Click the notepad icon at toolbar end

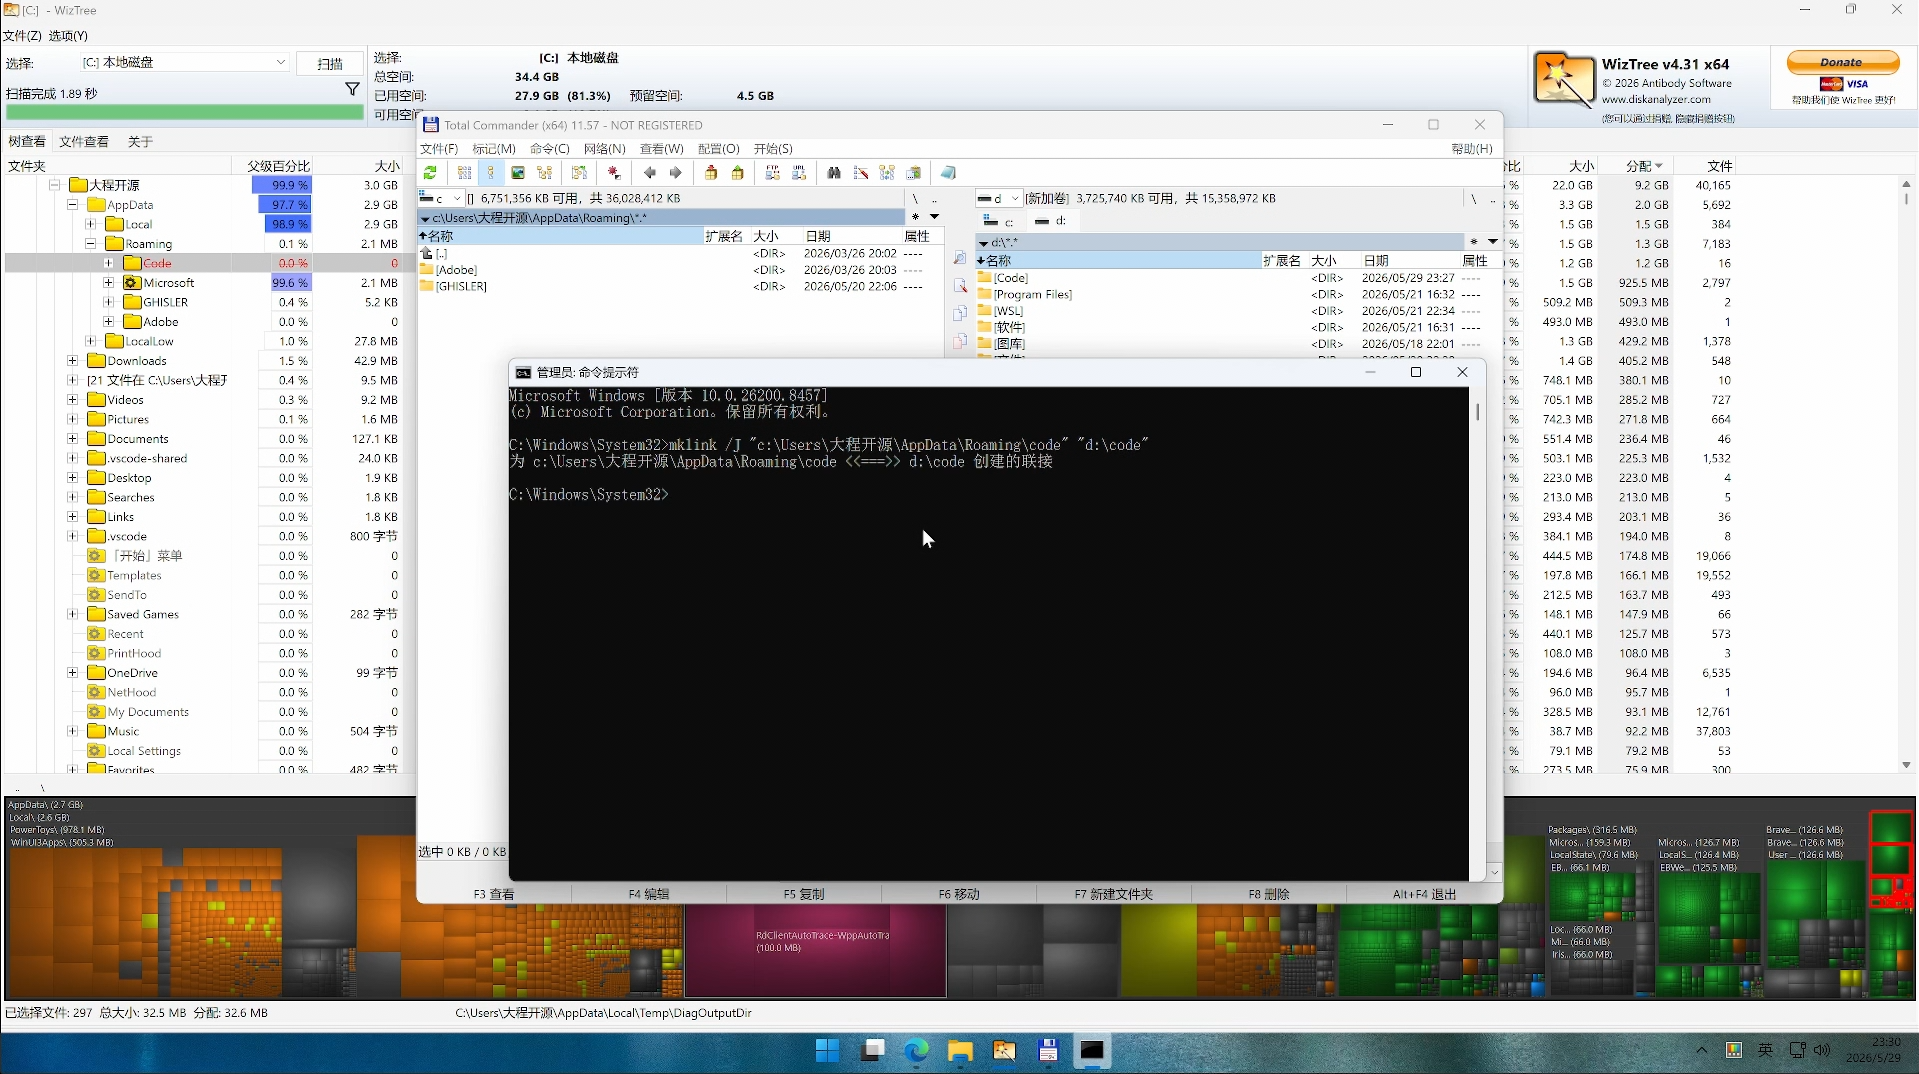point(949,173)
